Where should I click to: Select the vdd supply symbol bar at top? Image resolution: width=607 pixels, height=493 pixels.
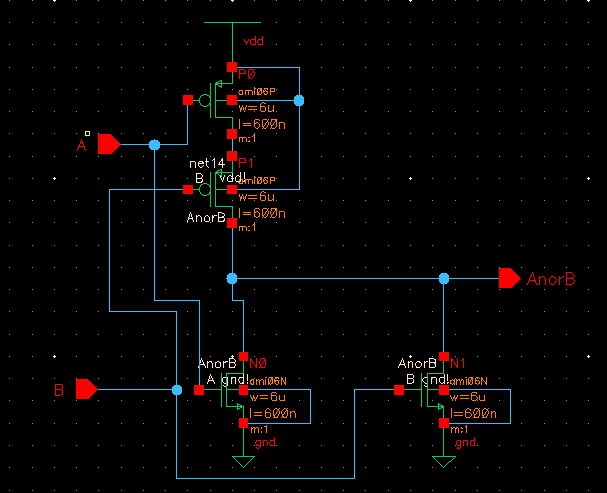pos(232,22)
